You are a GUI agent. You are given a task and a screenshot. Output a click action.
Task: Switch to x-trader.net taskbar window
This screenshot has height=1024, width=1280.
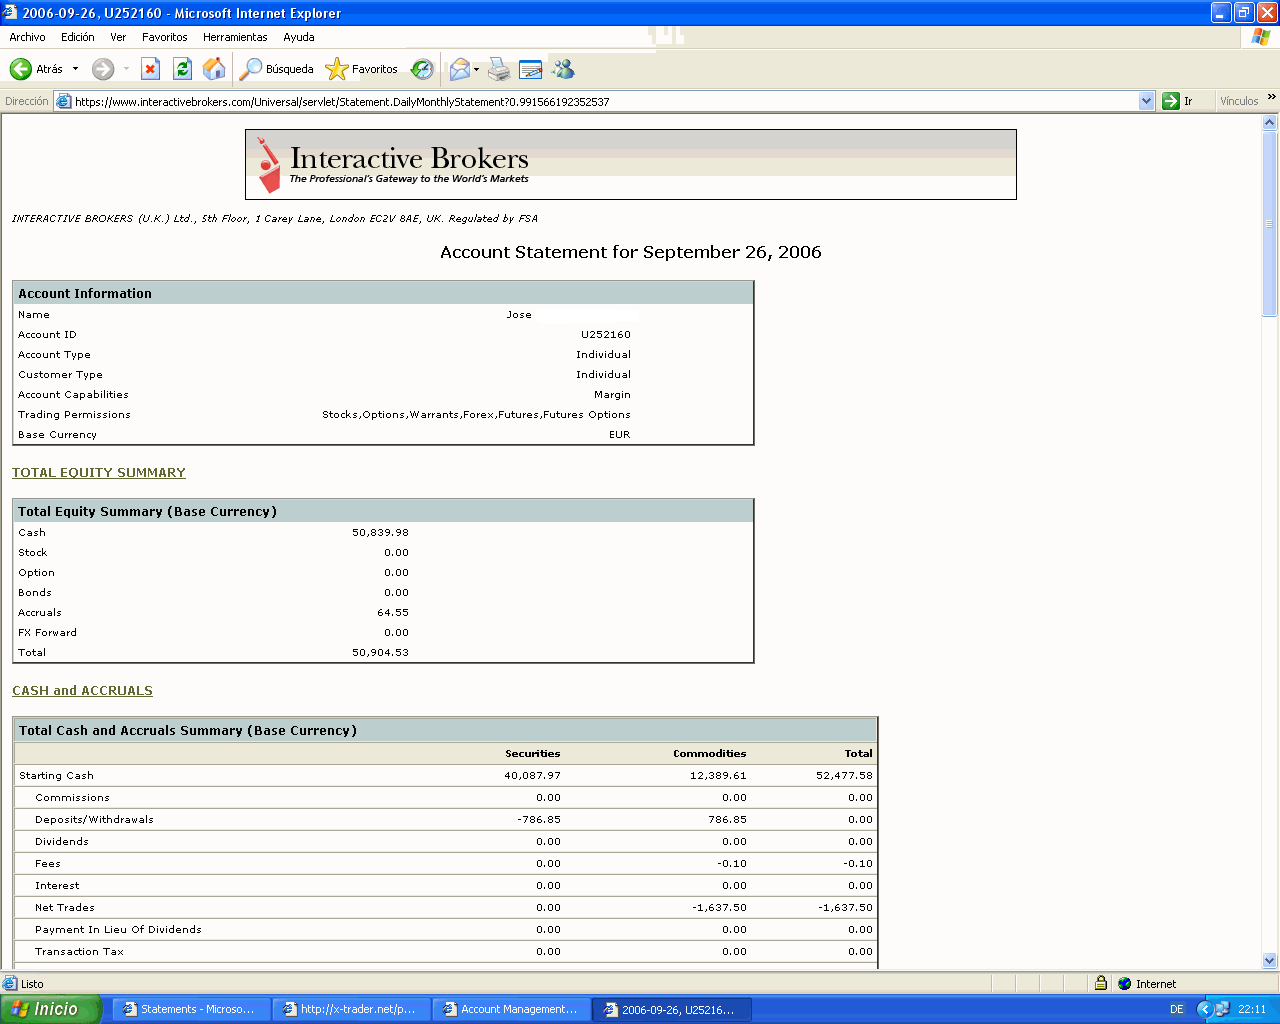click(351, 1010)
